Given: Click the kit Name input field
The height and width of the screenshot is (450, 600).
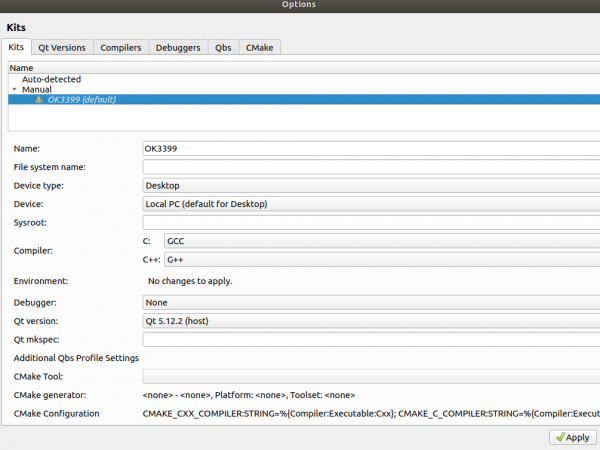Looking at the screenshot, I should click(x=370, y=148).
